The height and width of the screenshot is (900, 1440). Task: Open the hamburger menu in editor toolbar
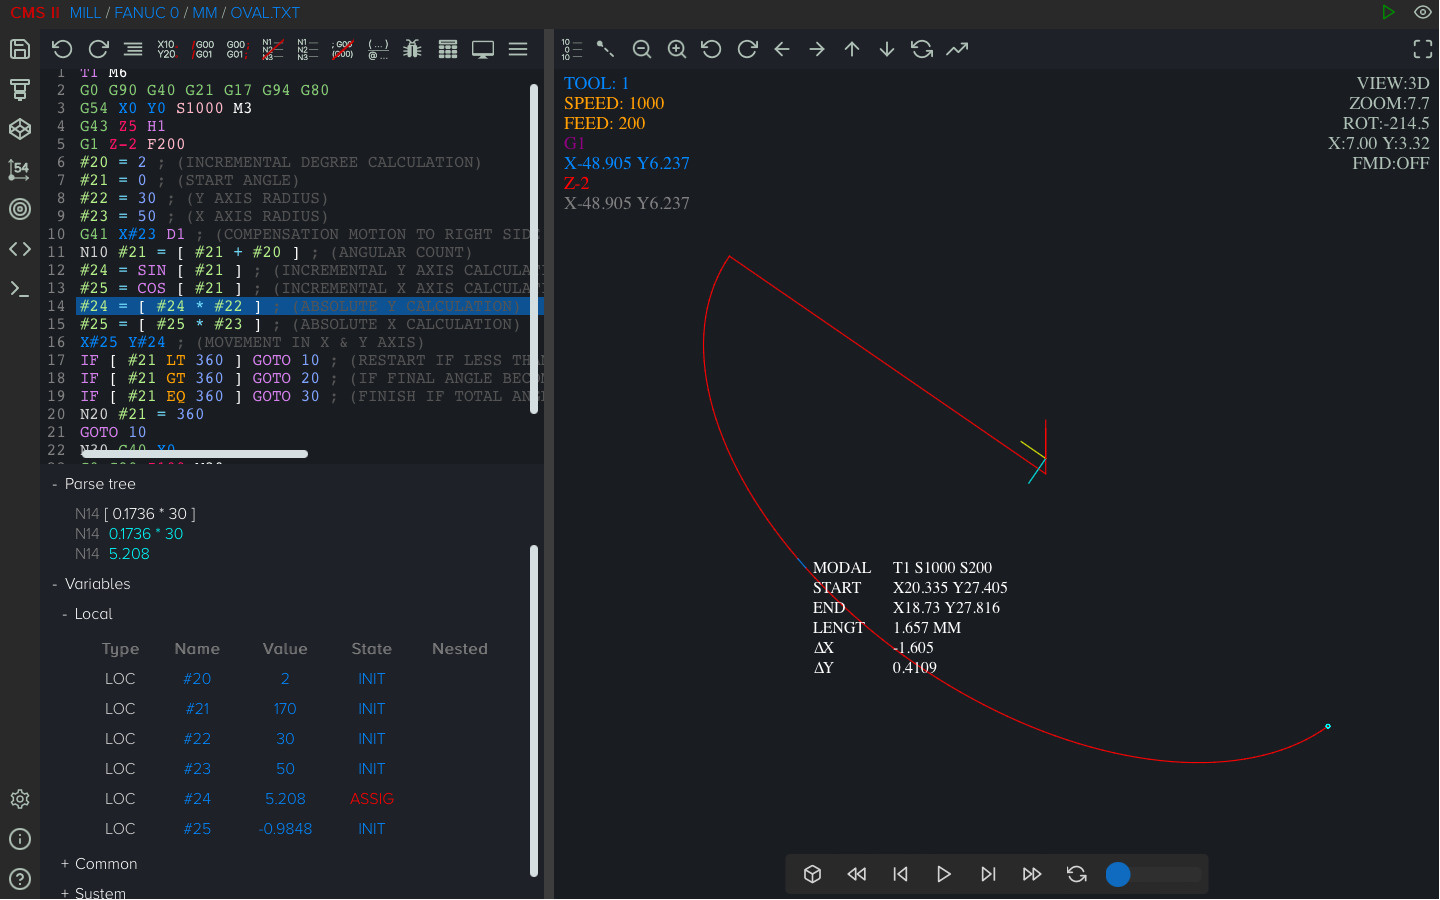tap(518, 49)
